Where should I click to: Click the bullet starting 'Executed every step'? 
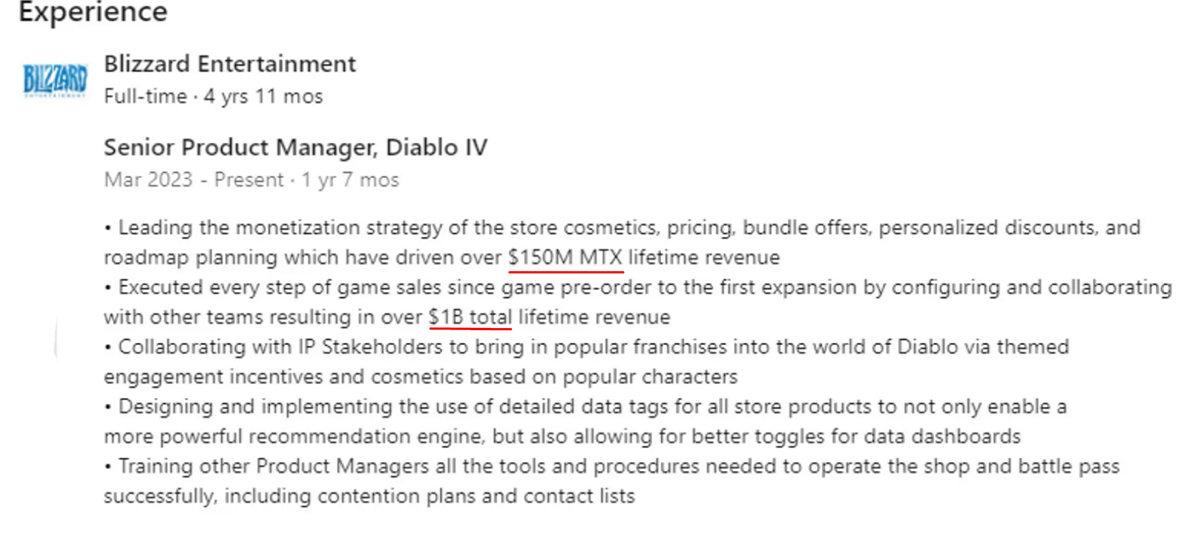[x=400, y=288]
